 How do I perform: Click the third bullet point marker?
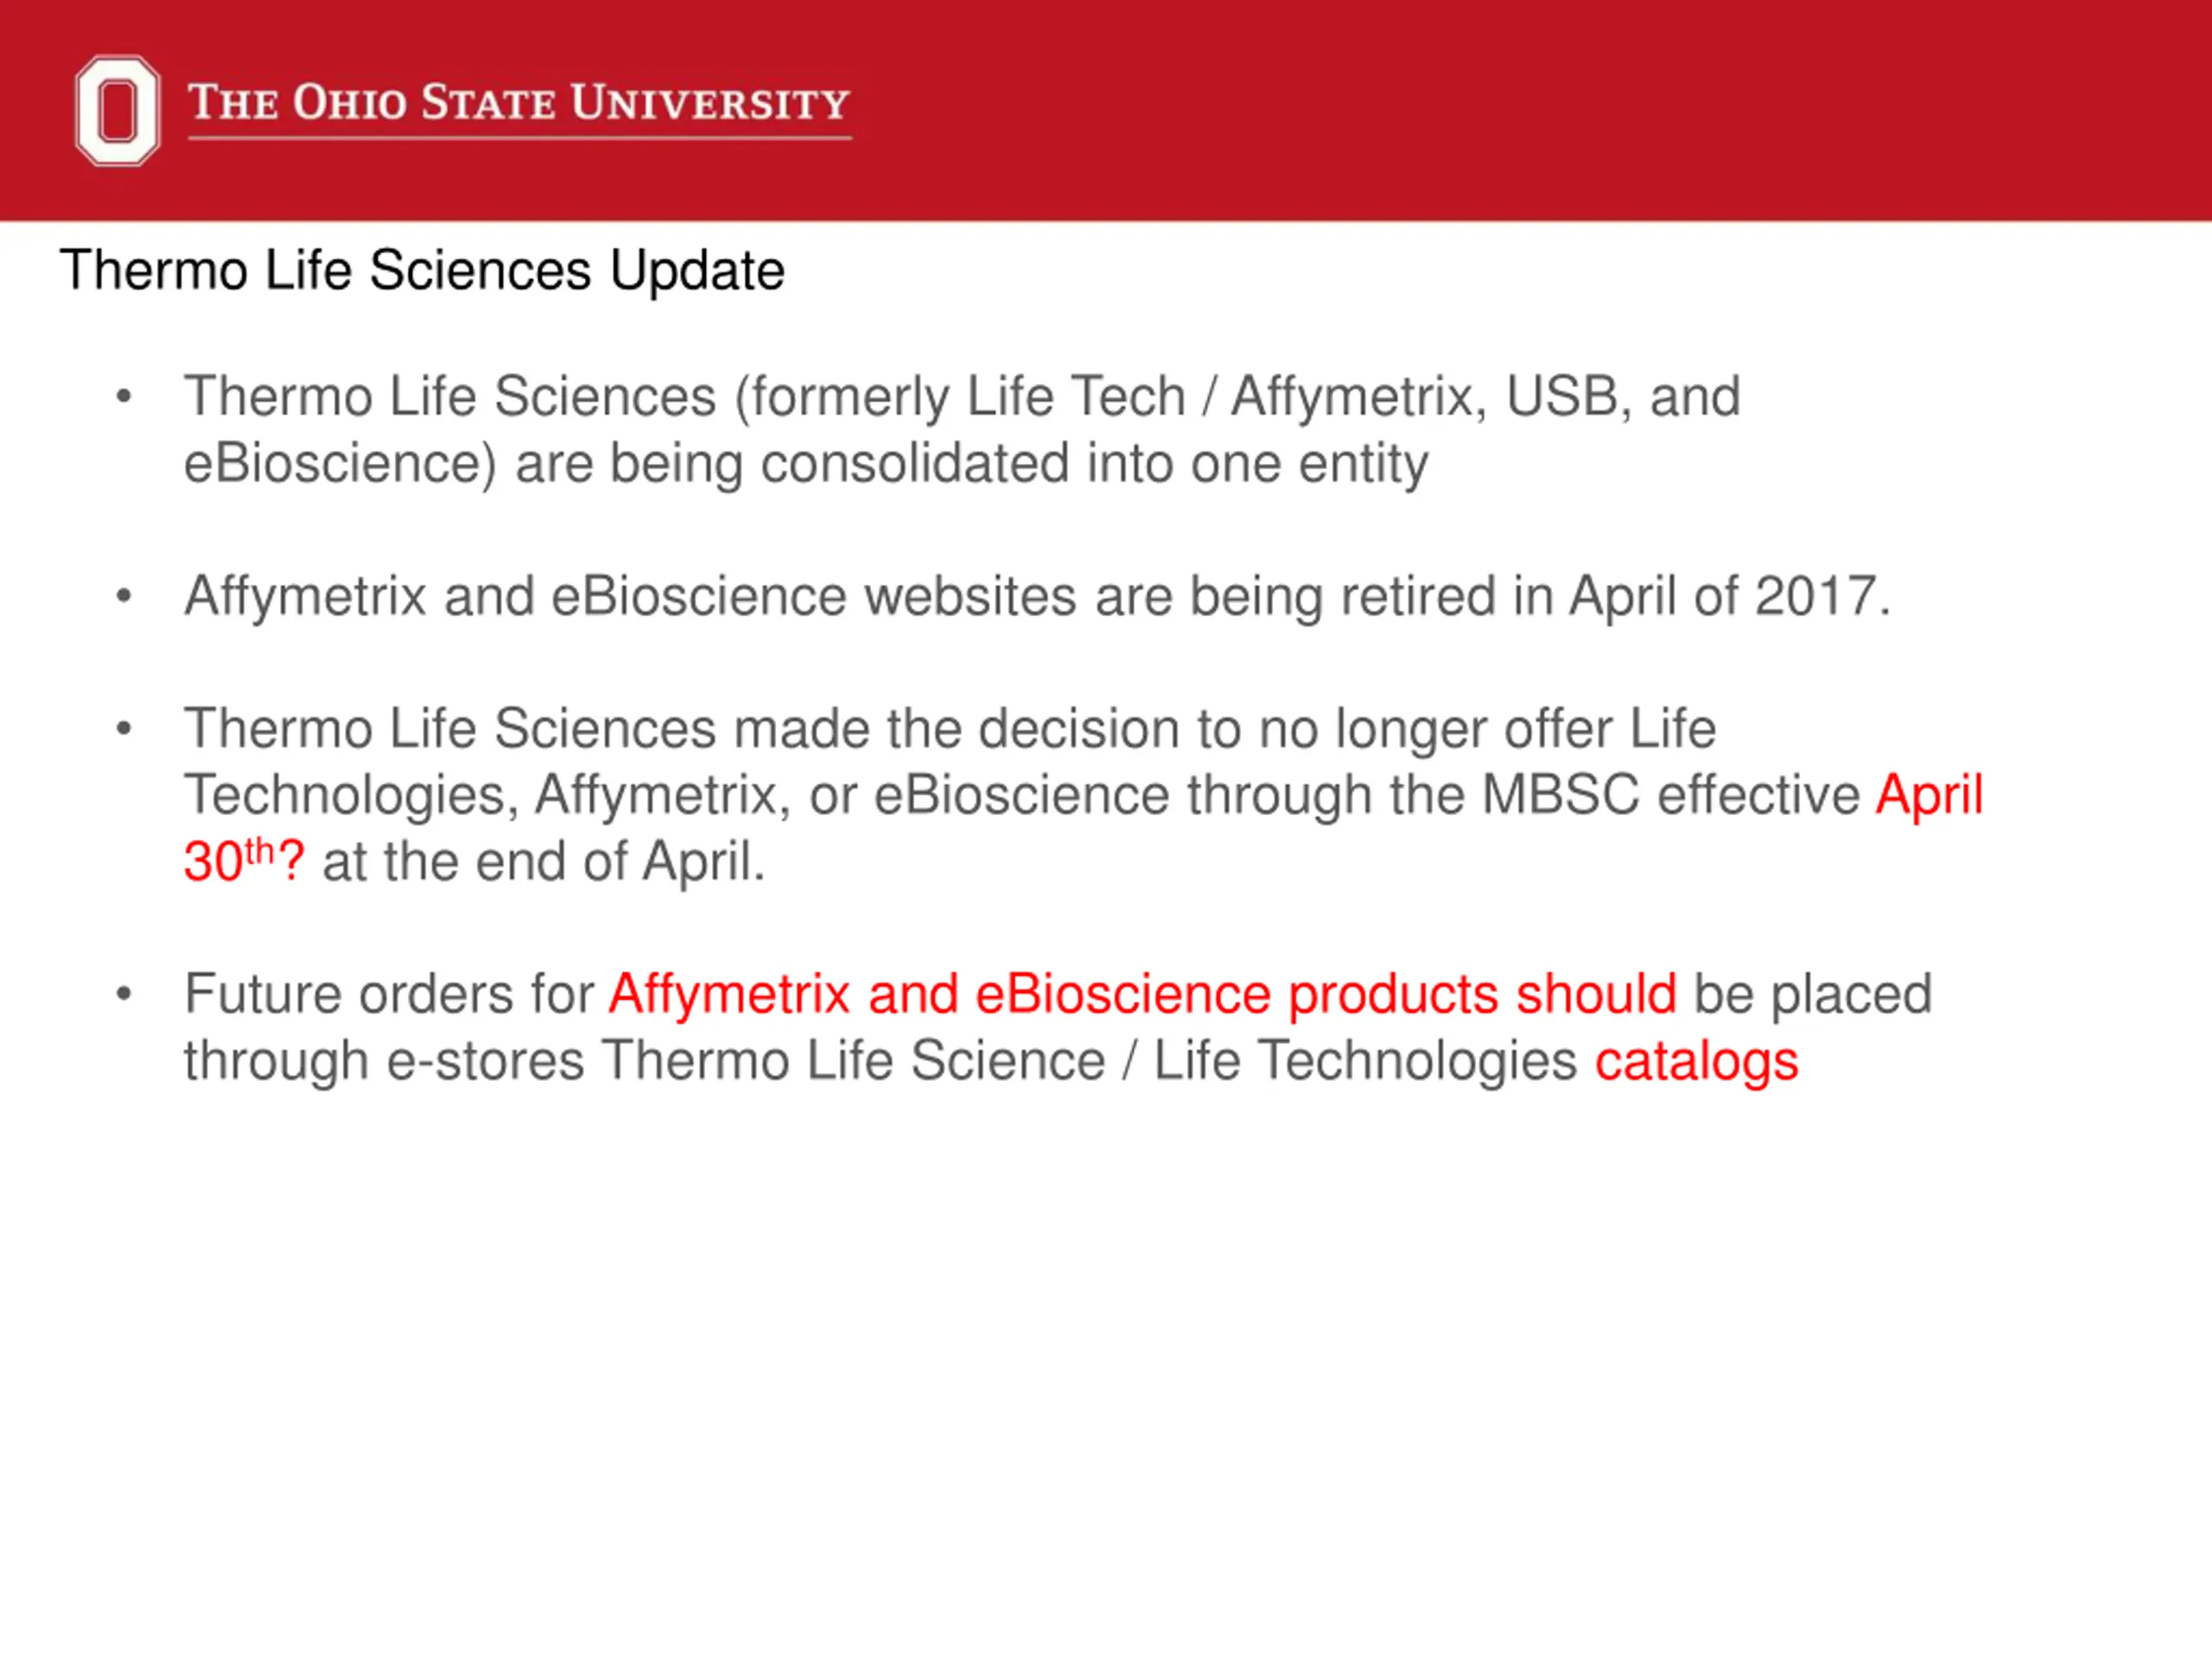coord(124,729)
